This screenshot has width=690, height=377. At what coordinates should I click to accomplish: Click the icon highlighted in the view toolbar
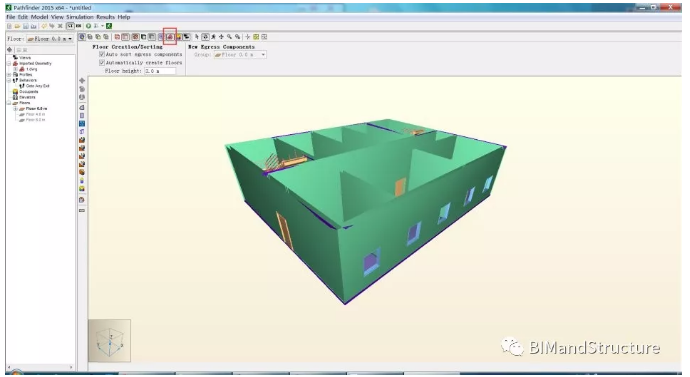[170, 37]
